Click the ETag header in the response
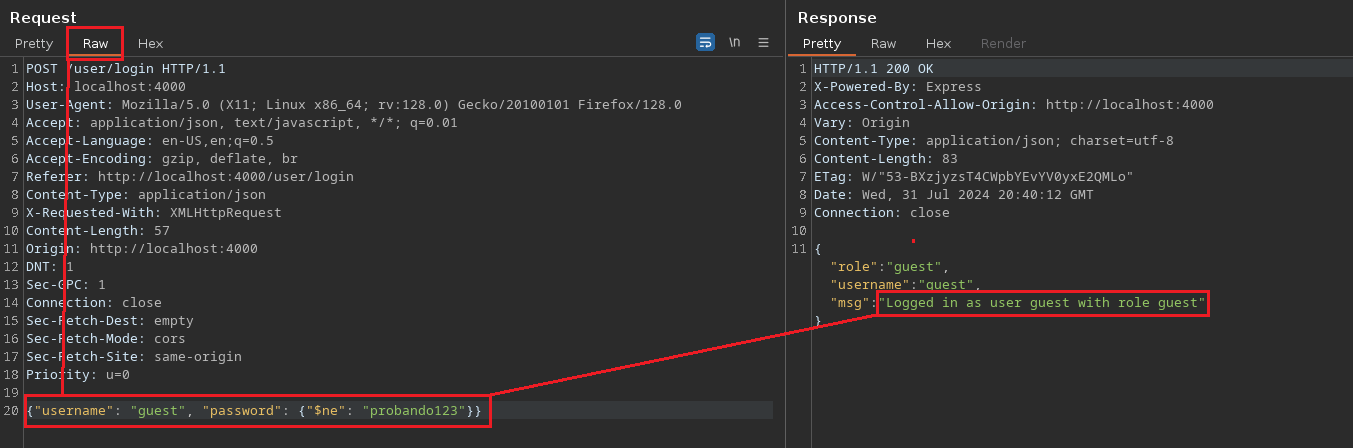 click(973, 177)
